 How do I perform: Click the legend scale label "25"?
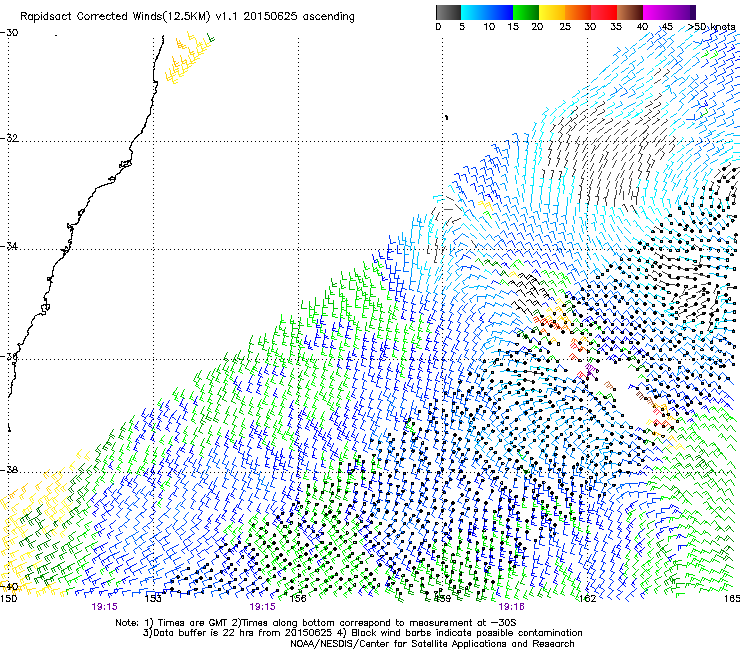pyautogui.click(x=565, y=27)
